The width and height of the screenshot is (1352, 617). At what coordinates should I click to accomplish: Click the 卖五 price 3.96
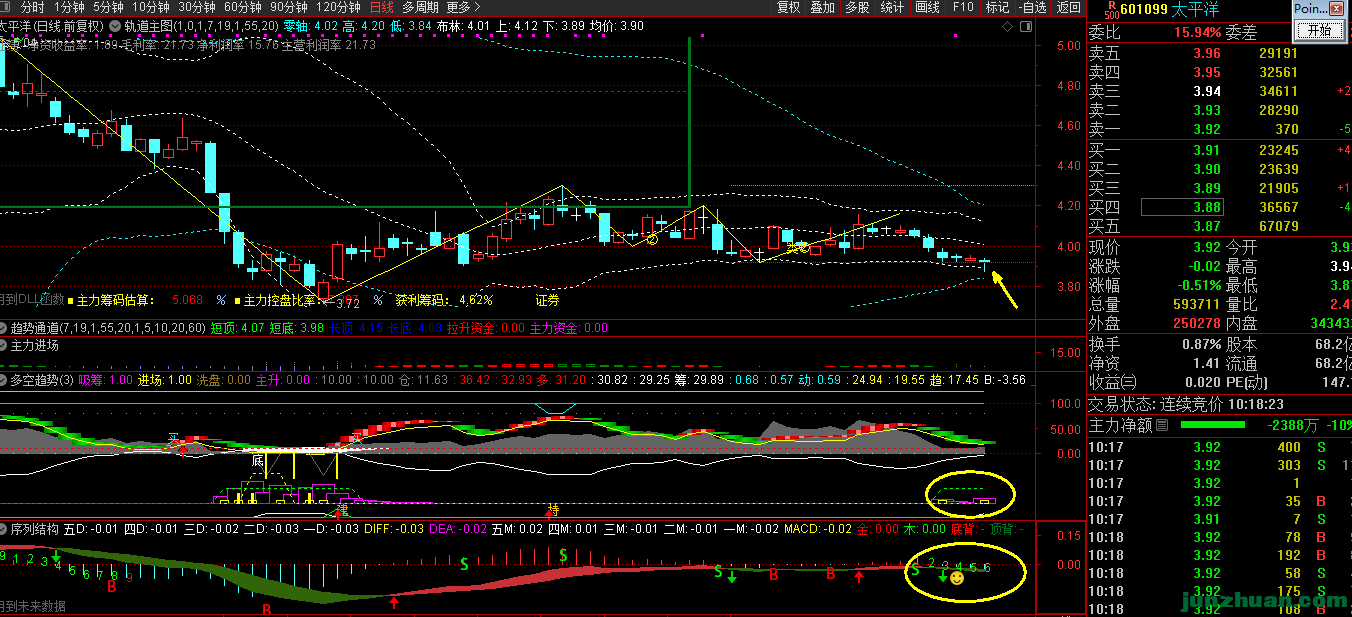(1207, 53)
